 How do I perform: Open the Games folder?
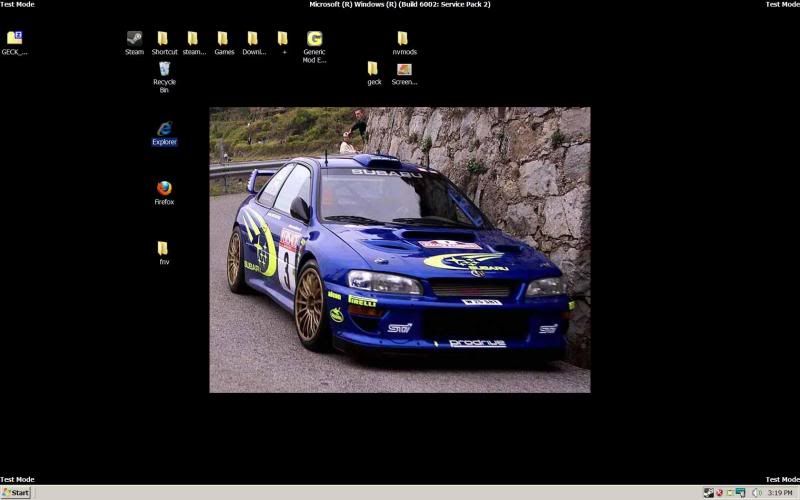click(x=224, y=43)
